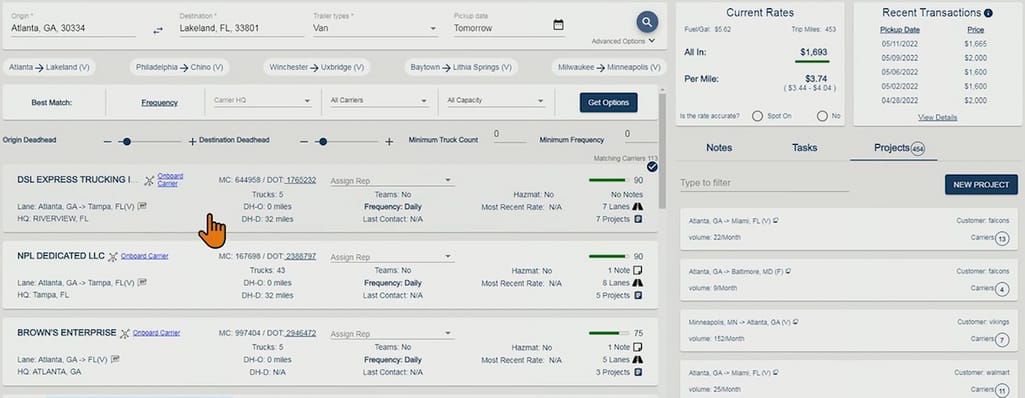Click the NEW PROJECT button
This screenshot has height=398, width=1025.
(981, 185)
